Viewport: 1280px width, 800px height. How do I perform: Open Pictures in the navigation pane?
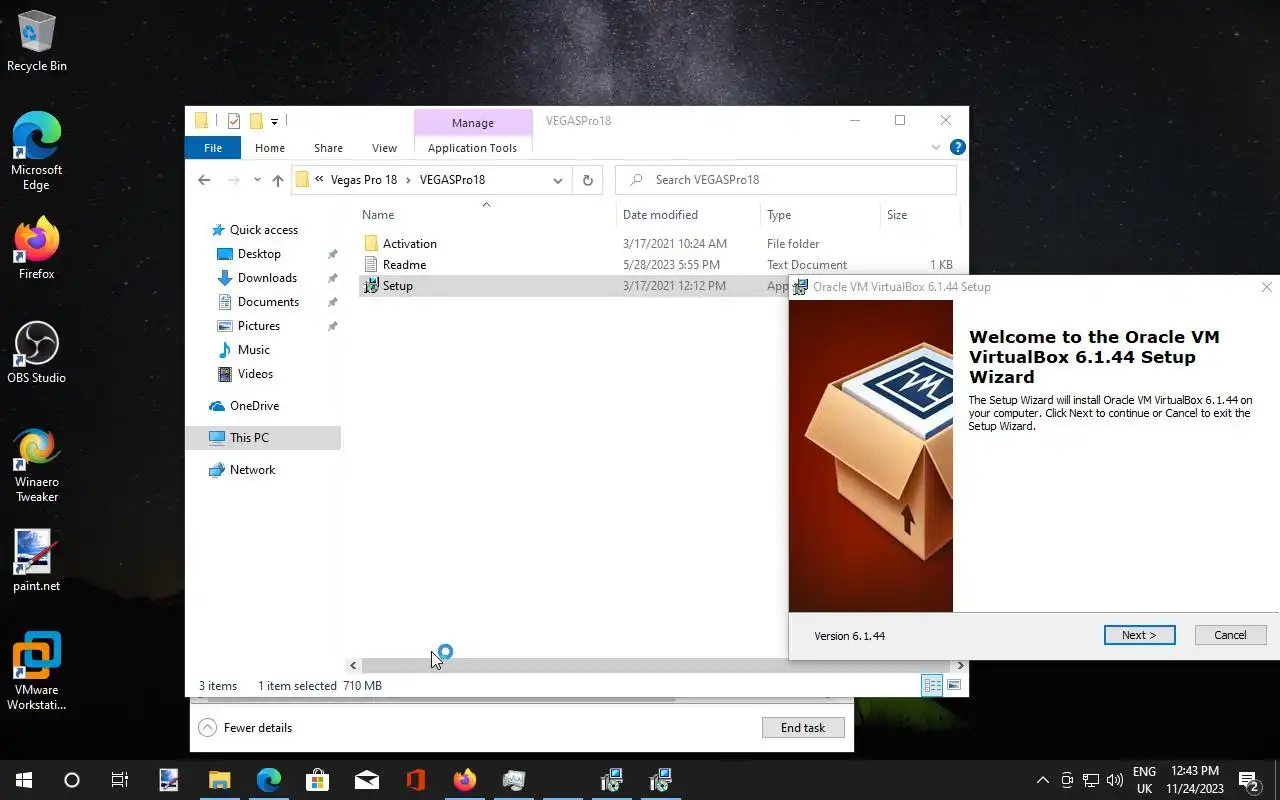point(258,326)
